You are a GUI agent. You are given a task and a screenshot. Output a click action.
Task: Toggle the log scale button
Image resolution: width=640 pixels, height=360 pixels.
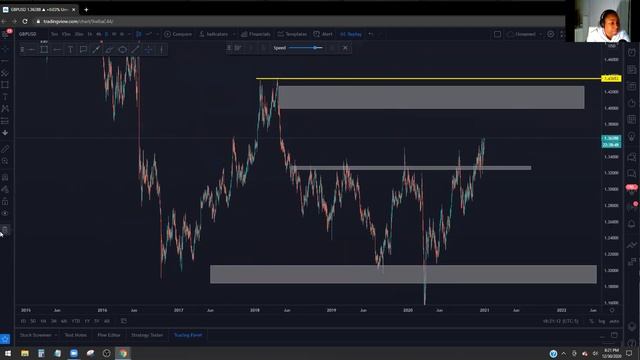coord(602,321)
